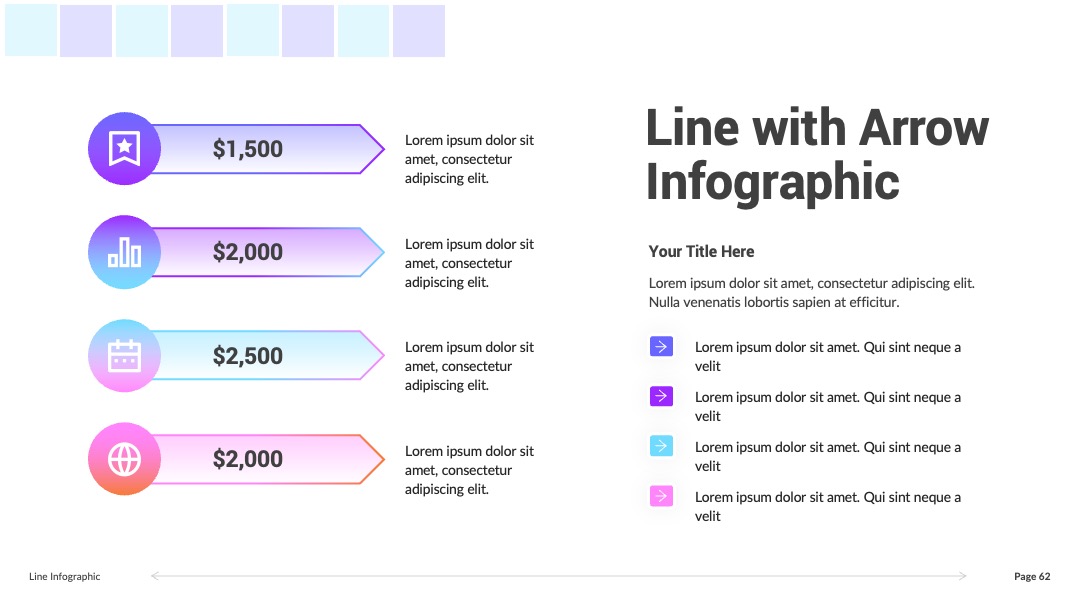Select the last lavender square swatch
1080x608 pixels.
point(419,30)
